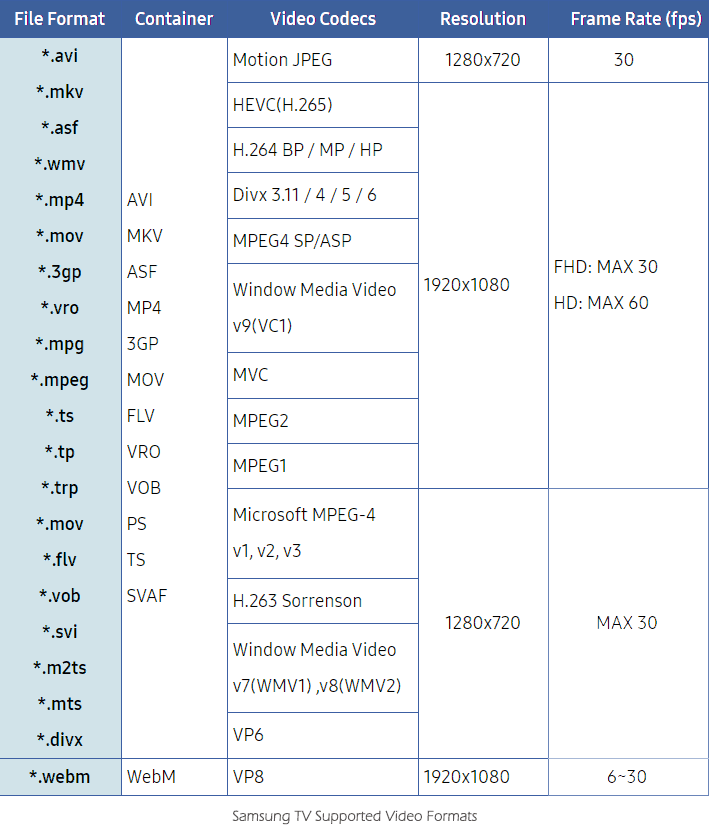Viewport: 709px width, 834px height.
Task: Select the 'H.264 BP / MP / HP' cell
Action: (x=323, y=150)
